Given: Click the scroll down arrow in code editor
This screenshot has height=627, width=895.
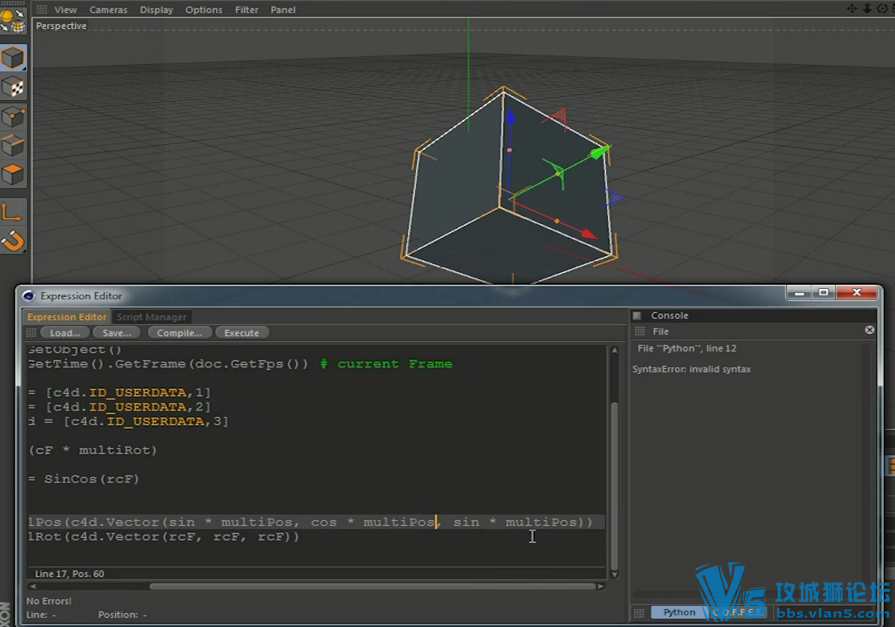Looking at the screenshot, I should 614,574.
